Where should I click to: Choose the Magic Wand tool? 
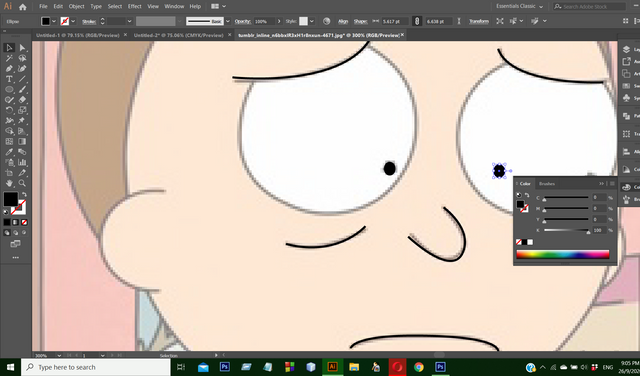tap(9, 58)
